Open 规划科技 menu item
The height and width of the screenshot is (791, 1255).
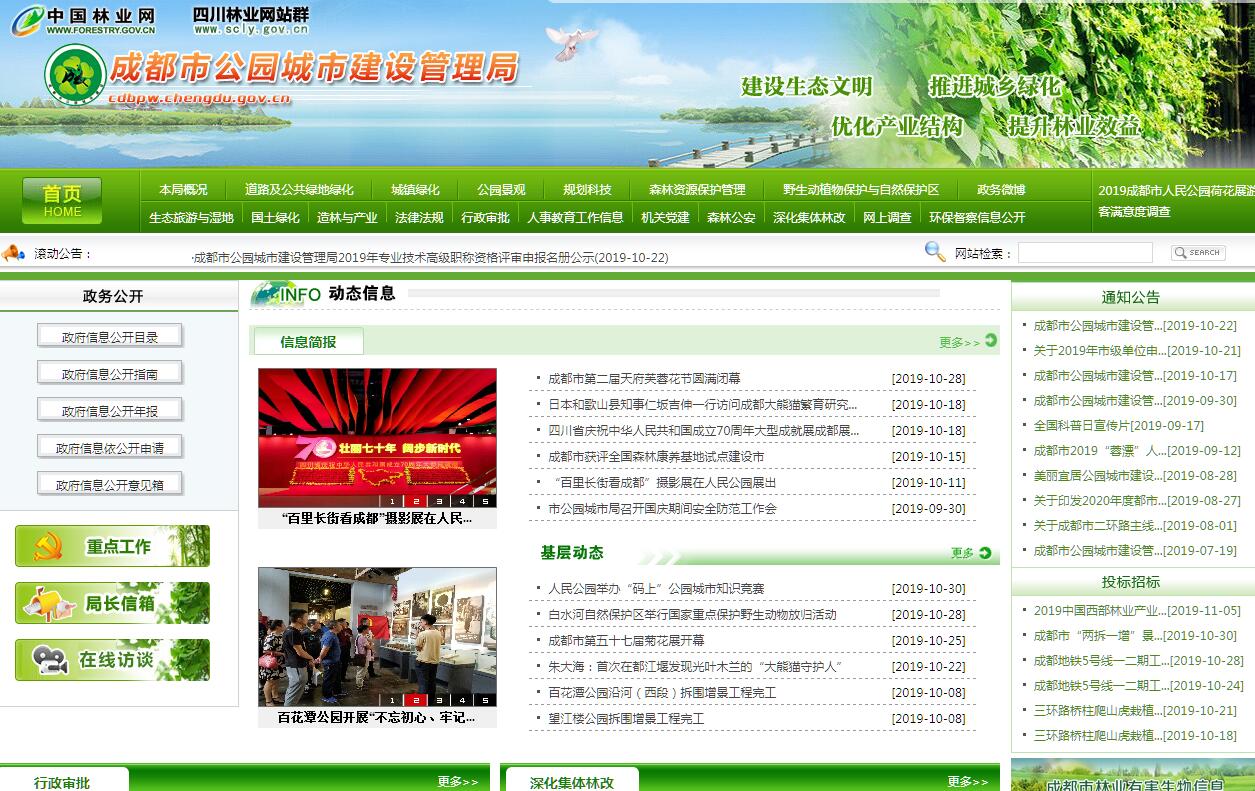click(587, 190)
